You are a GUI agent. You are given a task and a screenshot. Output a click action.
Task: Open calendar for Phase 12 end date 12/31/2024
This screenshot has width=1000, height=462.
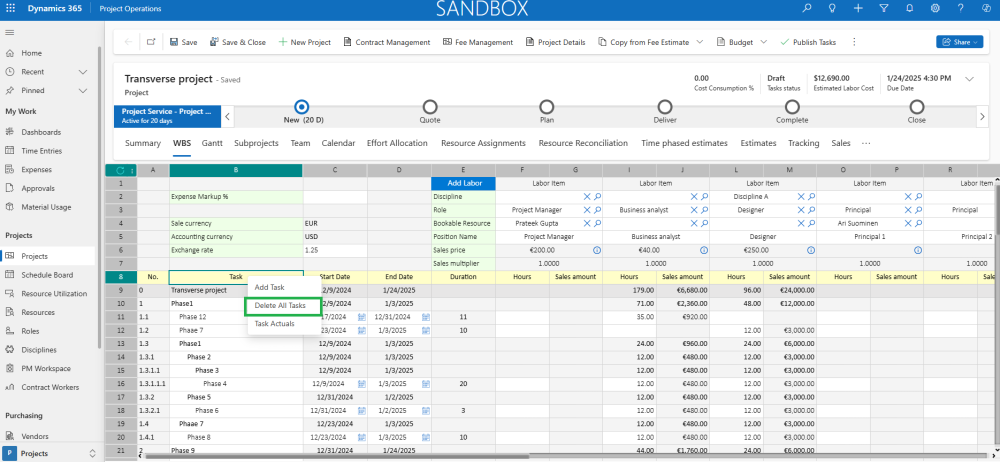tap(425, 317)
